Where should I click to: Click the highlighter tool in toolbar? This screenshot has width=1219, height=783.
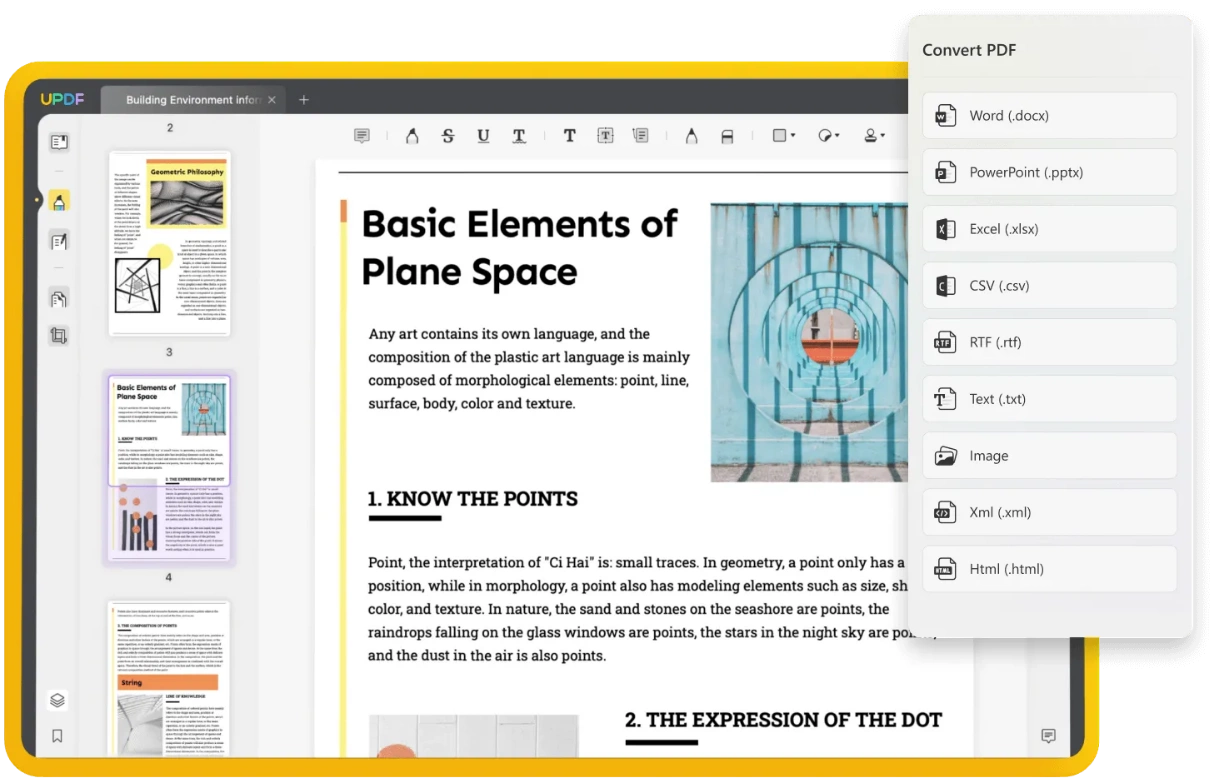point(411,136)
